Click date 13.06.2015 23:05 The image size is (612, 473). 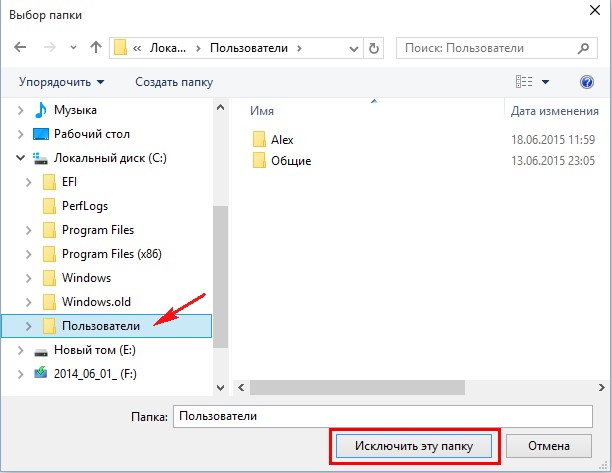(553, 161)
